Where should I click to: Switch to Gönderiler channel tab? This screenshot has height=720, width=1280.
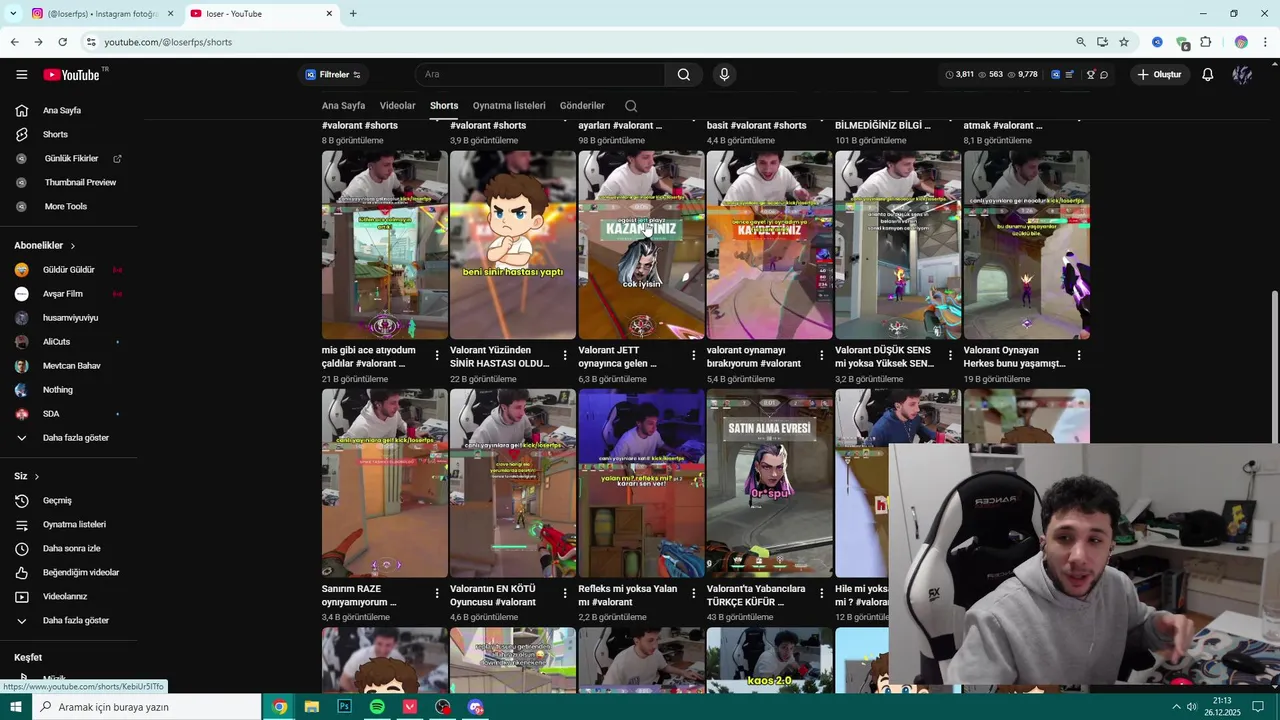click(x=582, y=105)
